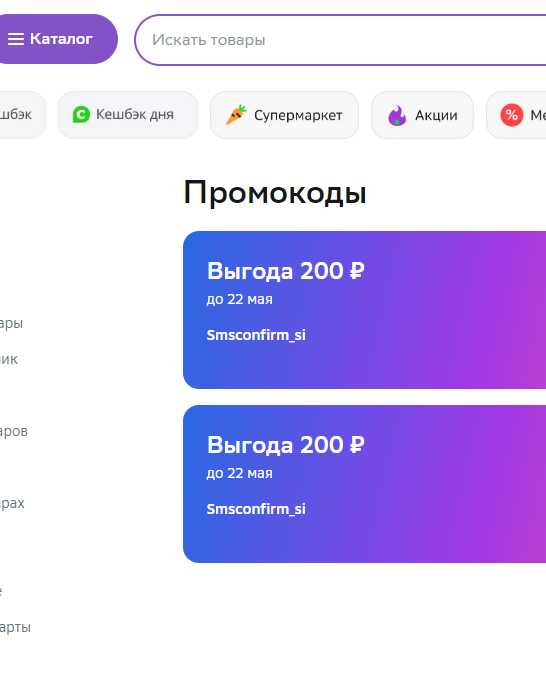Open the Кешбэк дня chip
This screenshot has height=677, width=546.
coord(128,115)
